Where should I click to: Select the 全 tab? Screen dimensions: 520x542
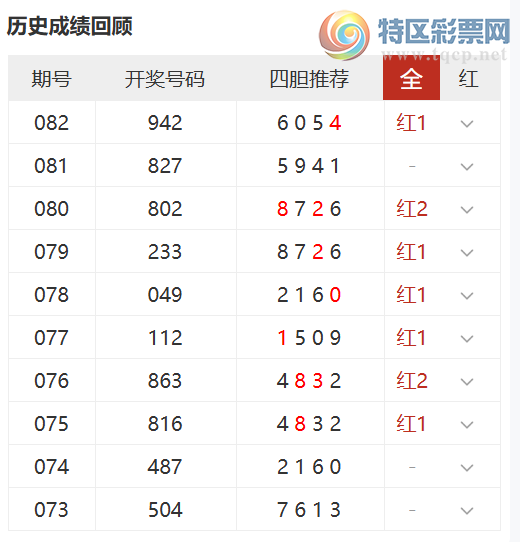point(411,78)
